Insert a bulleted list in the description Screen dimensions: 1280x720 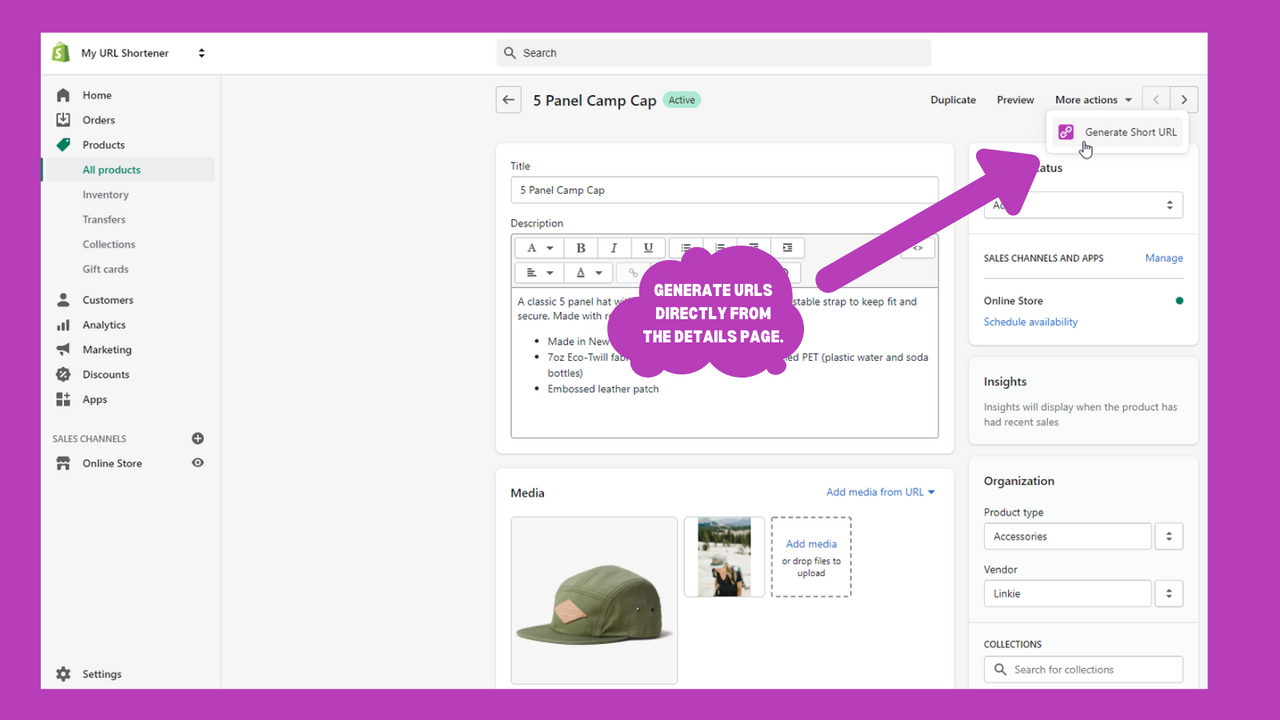coord(686,247)
